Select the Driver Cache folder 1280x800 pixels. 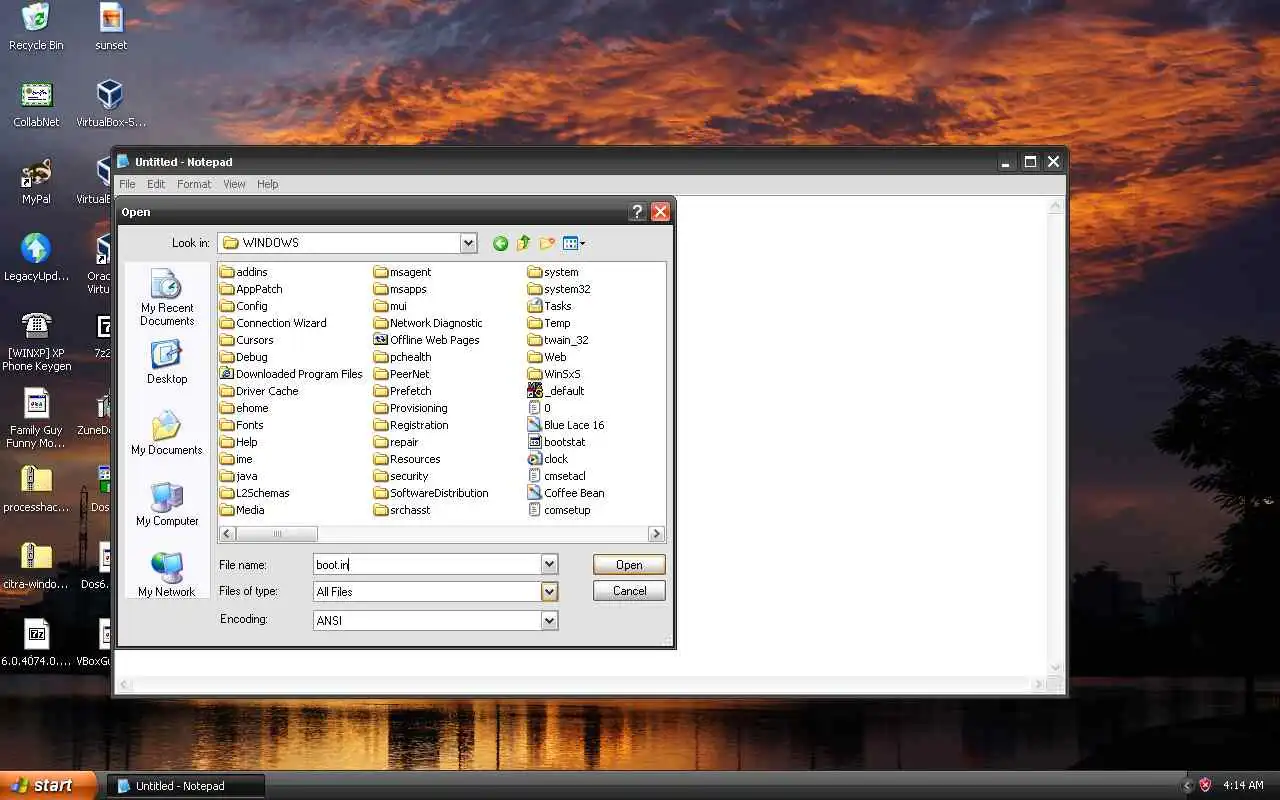click(x=259, y=391)
